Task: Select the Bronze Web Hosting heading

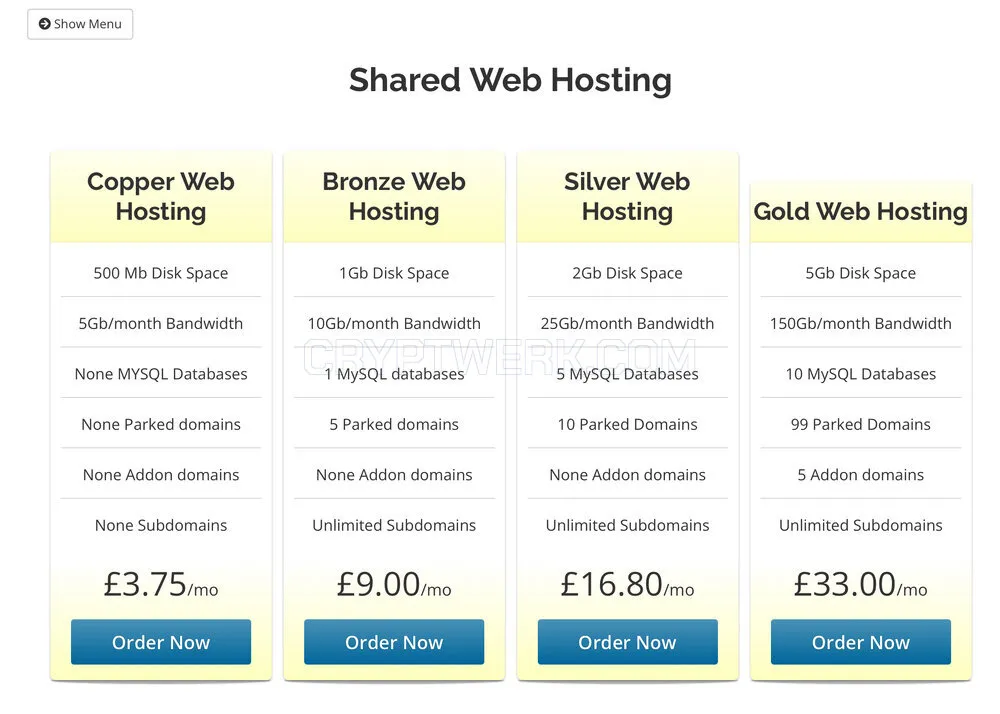Action: 394,196
